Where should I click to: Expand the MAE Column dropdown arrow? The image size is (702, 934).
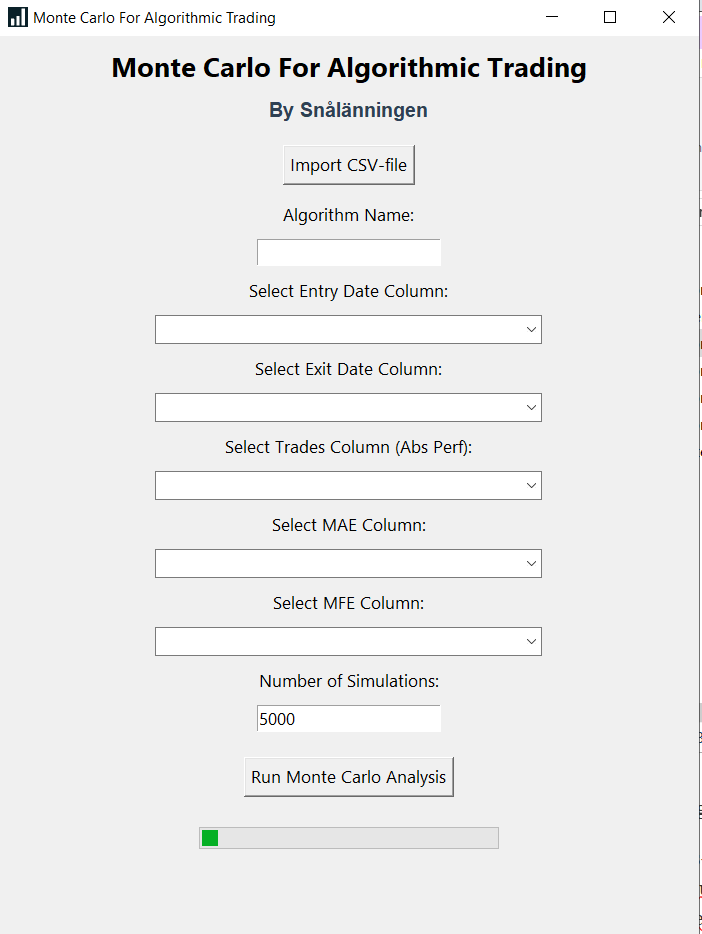pyautogui.click(x=531, y=563)
